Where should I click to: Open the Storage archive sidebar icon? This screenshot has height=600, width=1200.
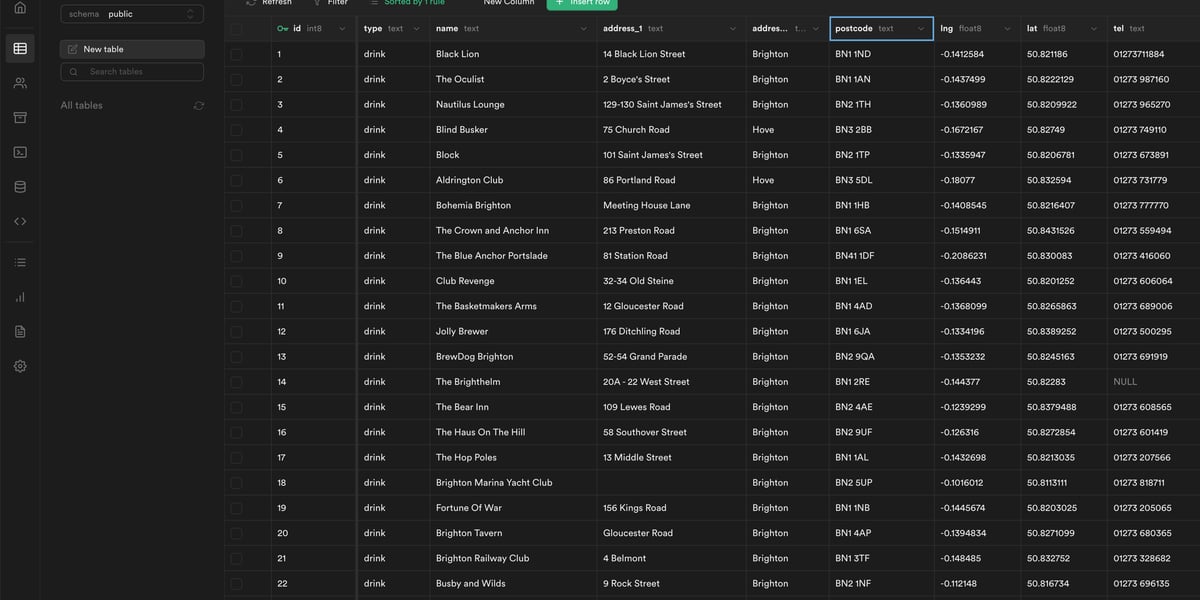[x=20, y=117]
